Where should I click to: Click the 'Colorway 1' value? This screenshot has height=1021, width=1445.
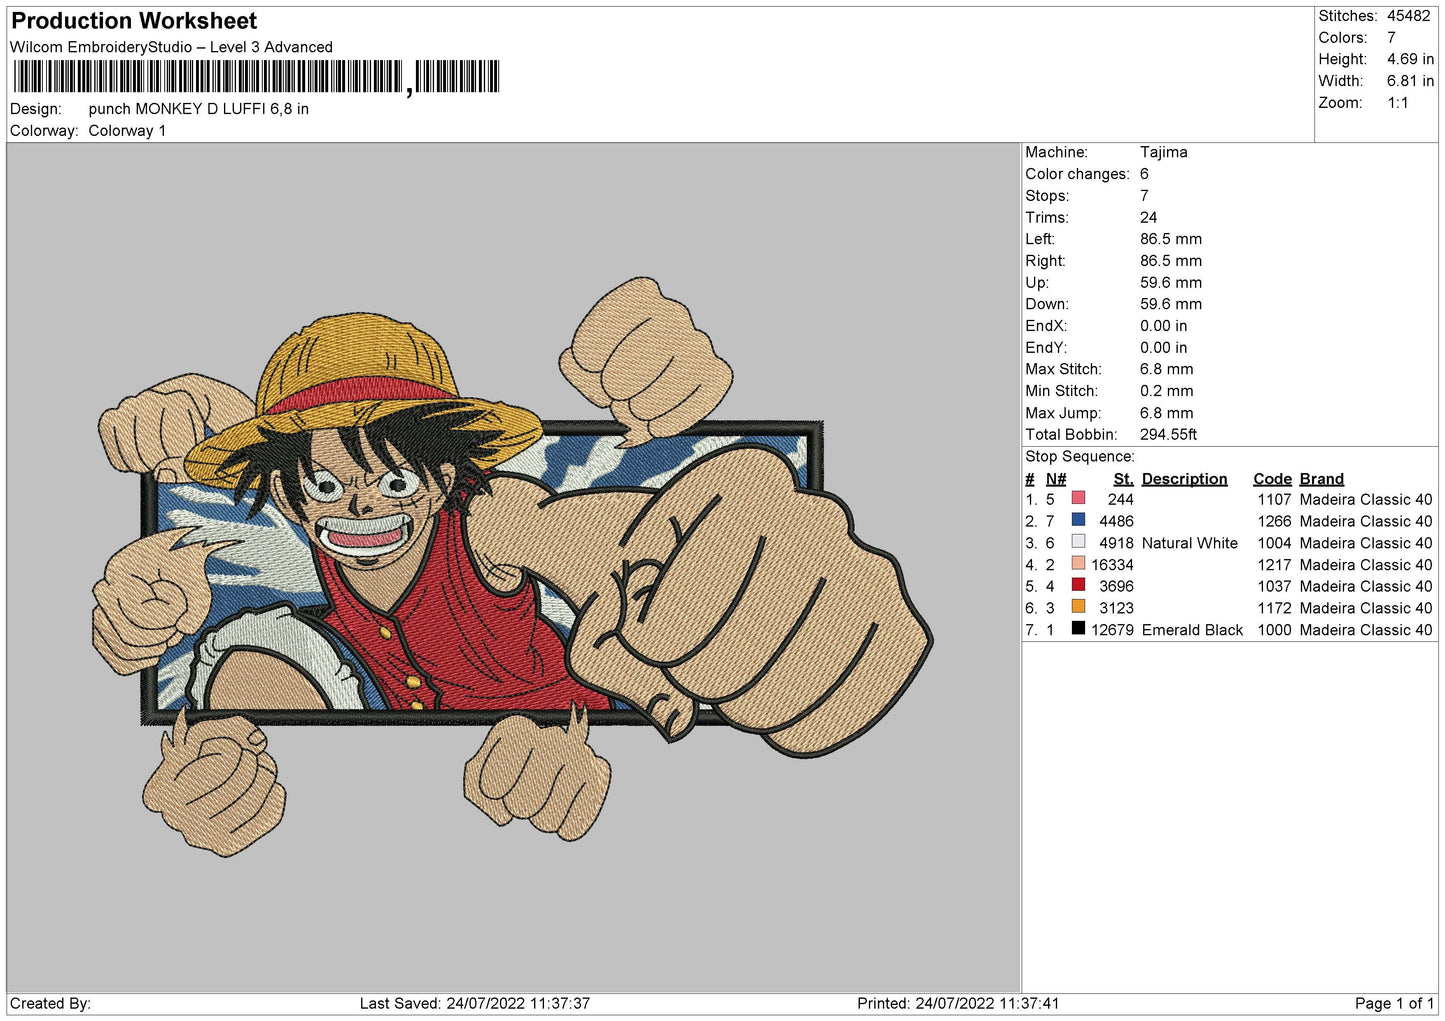coord(127,131)
